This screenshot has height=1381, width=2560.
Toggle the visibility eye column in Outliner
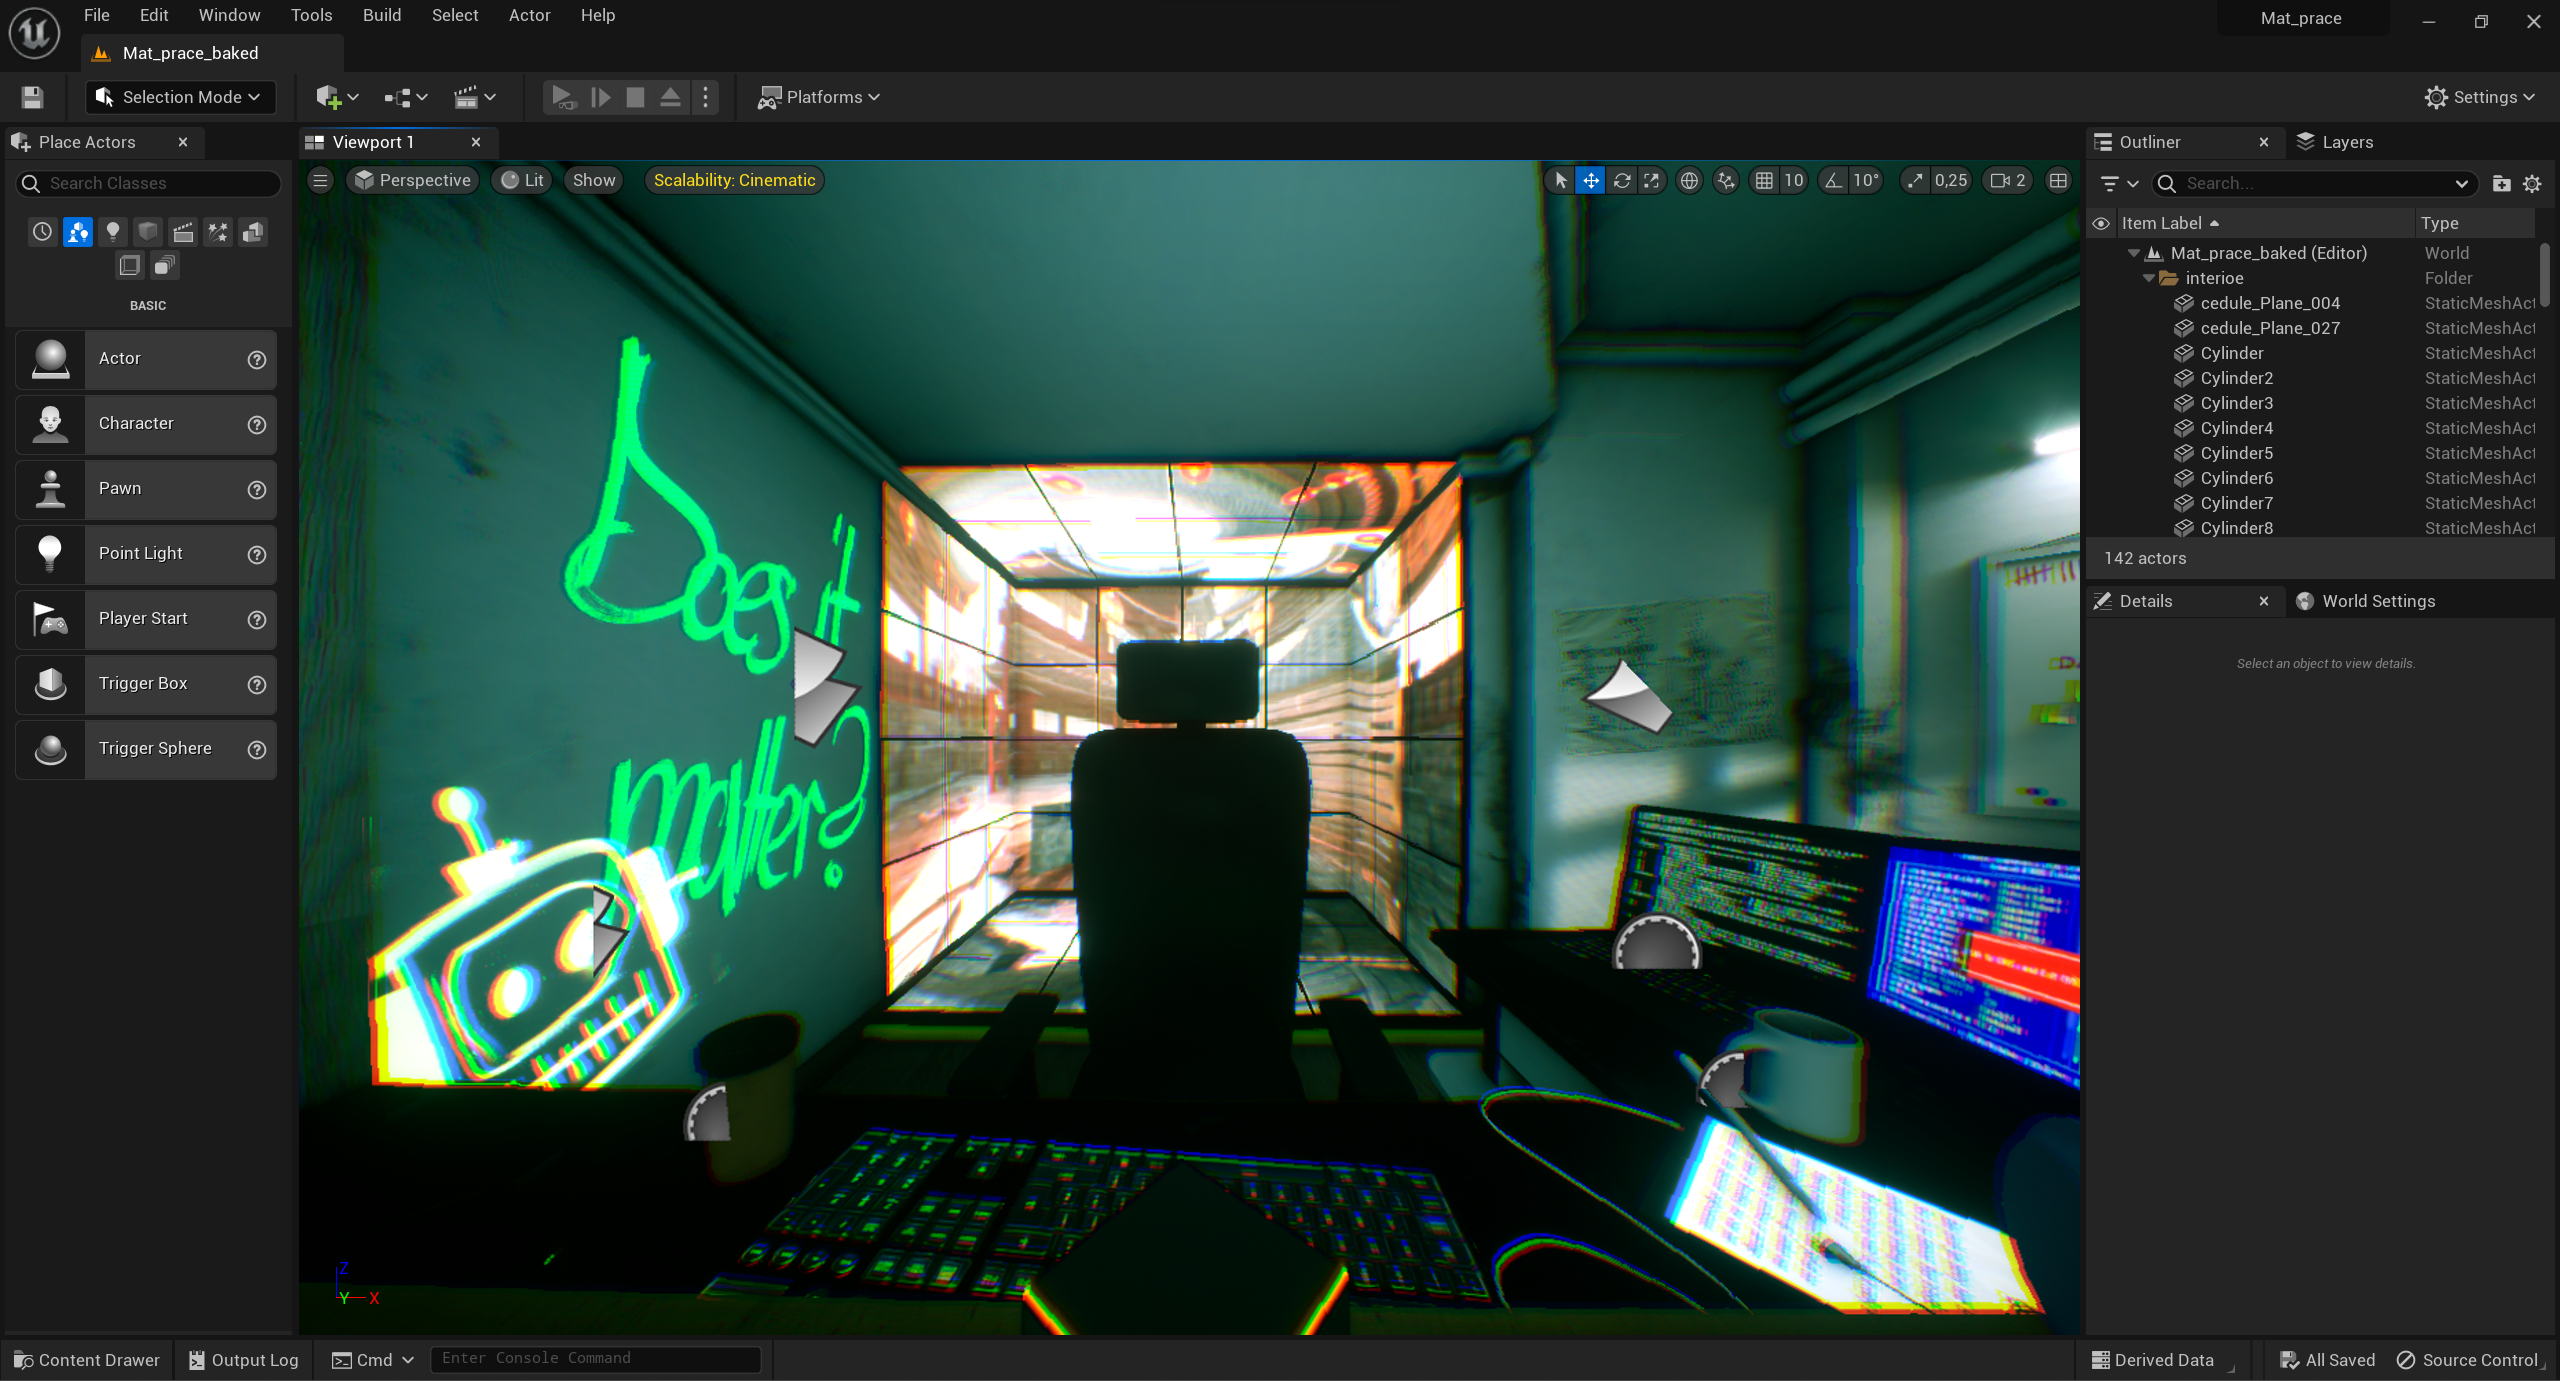pos(2101,223)
